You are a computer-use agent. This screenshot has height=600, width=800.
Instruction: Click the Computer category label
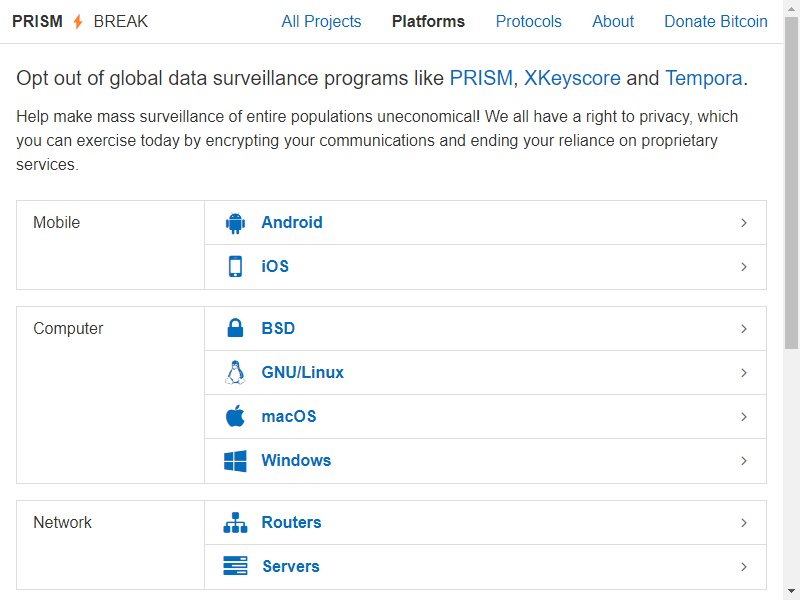[68, 329]
